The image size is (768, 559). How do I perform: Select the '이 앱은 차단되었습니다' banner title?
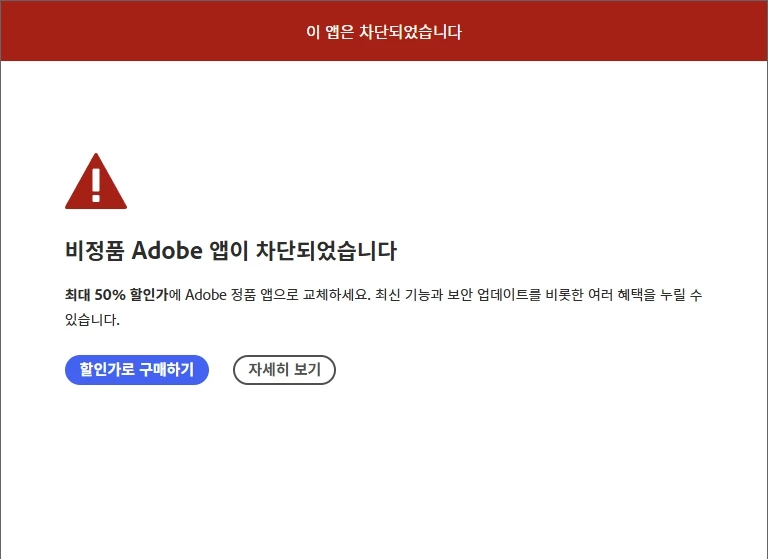coord(384,32)
